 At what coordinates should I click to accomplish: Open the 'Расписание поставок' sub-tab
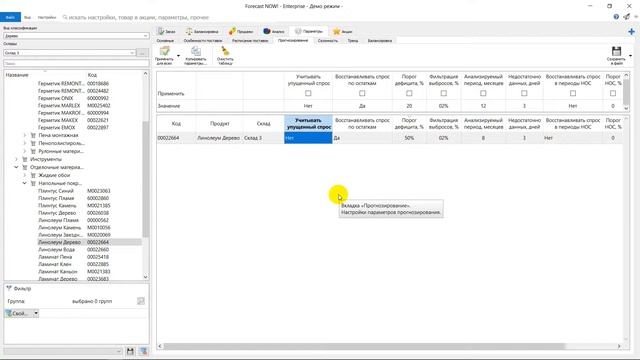pos(250,41)
